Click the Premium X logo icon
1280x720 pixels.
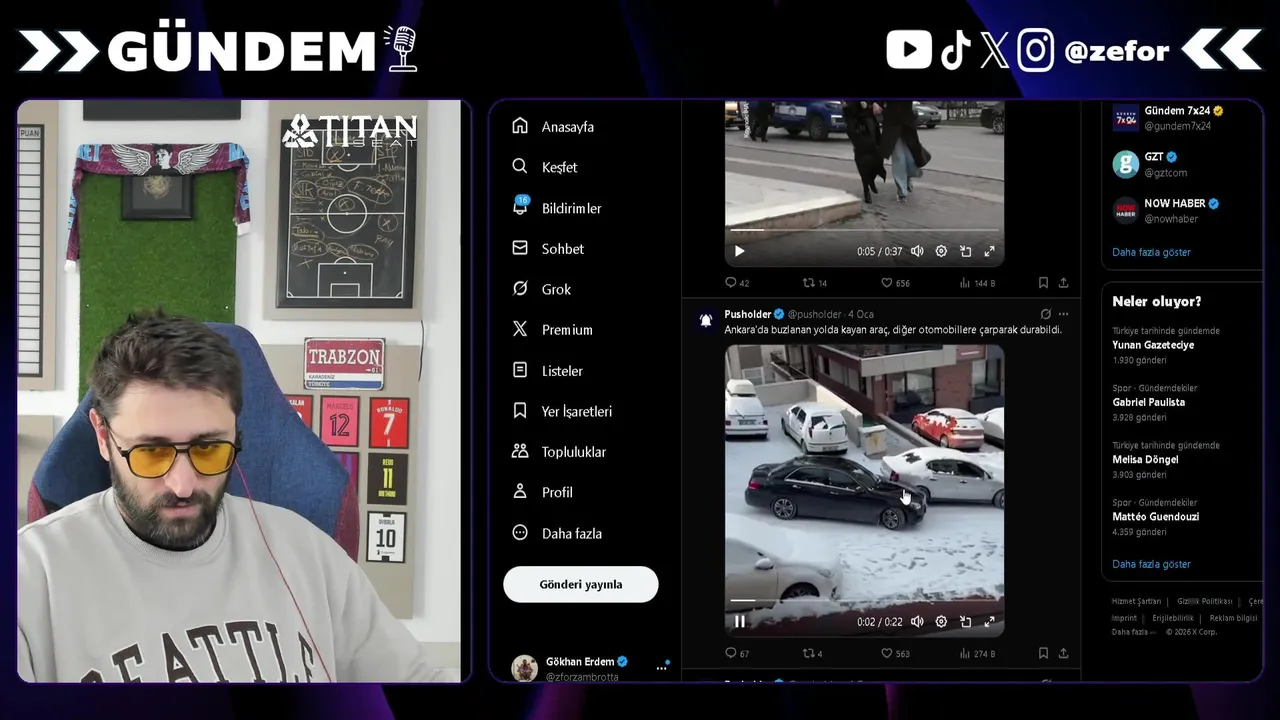[520, 329]
